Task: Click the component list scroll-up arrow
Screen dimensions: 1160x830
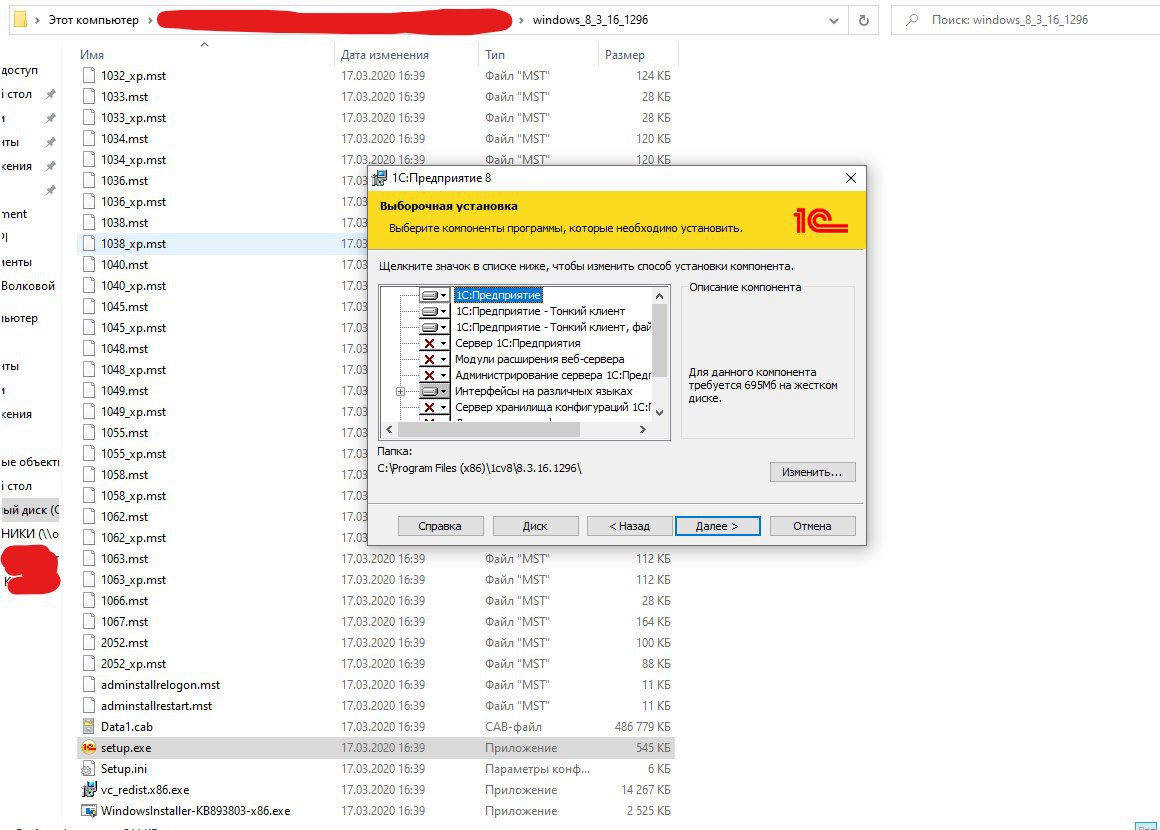Action: 660,296
